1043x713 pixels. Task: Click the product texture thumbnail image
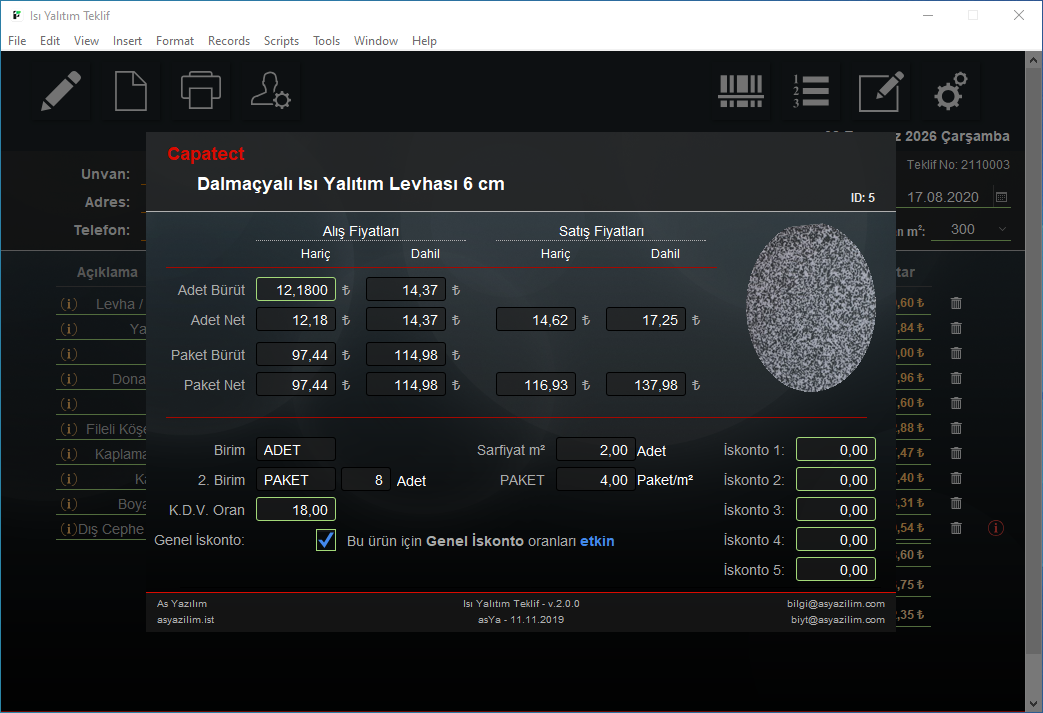tap(811, 307)
